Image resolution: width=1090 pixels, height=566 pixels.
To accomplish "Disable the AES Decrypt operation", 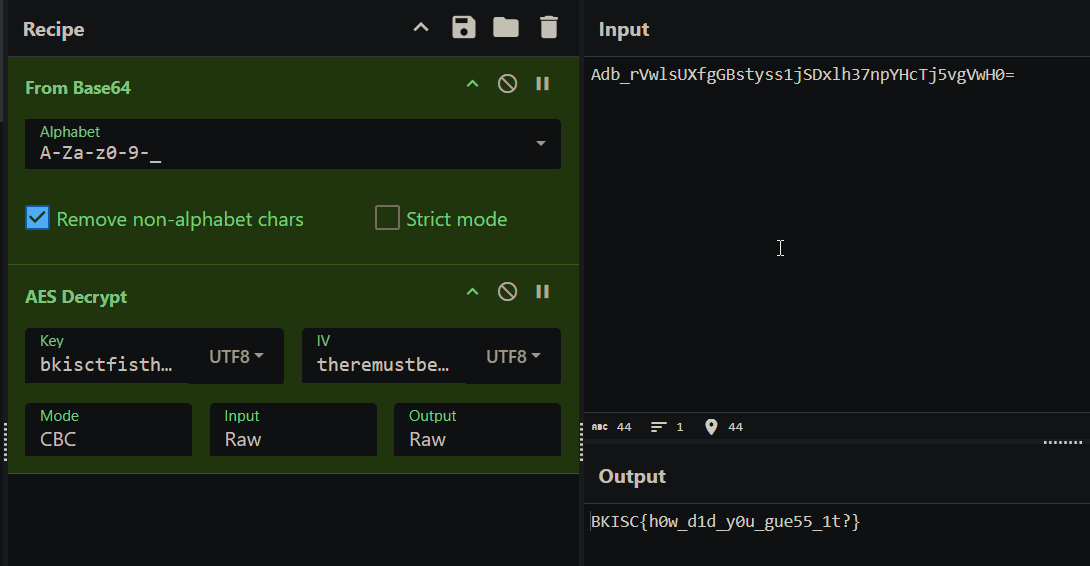I will pos(507,292).
